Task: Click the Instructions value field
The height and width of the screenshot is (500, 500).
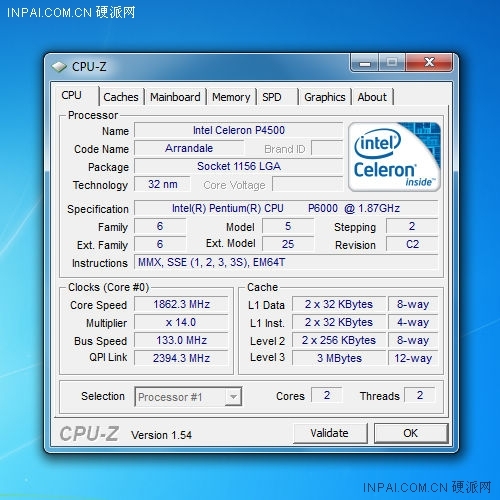Action: [x=286, y=262]
